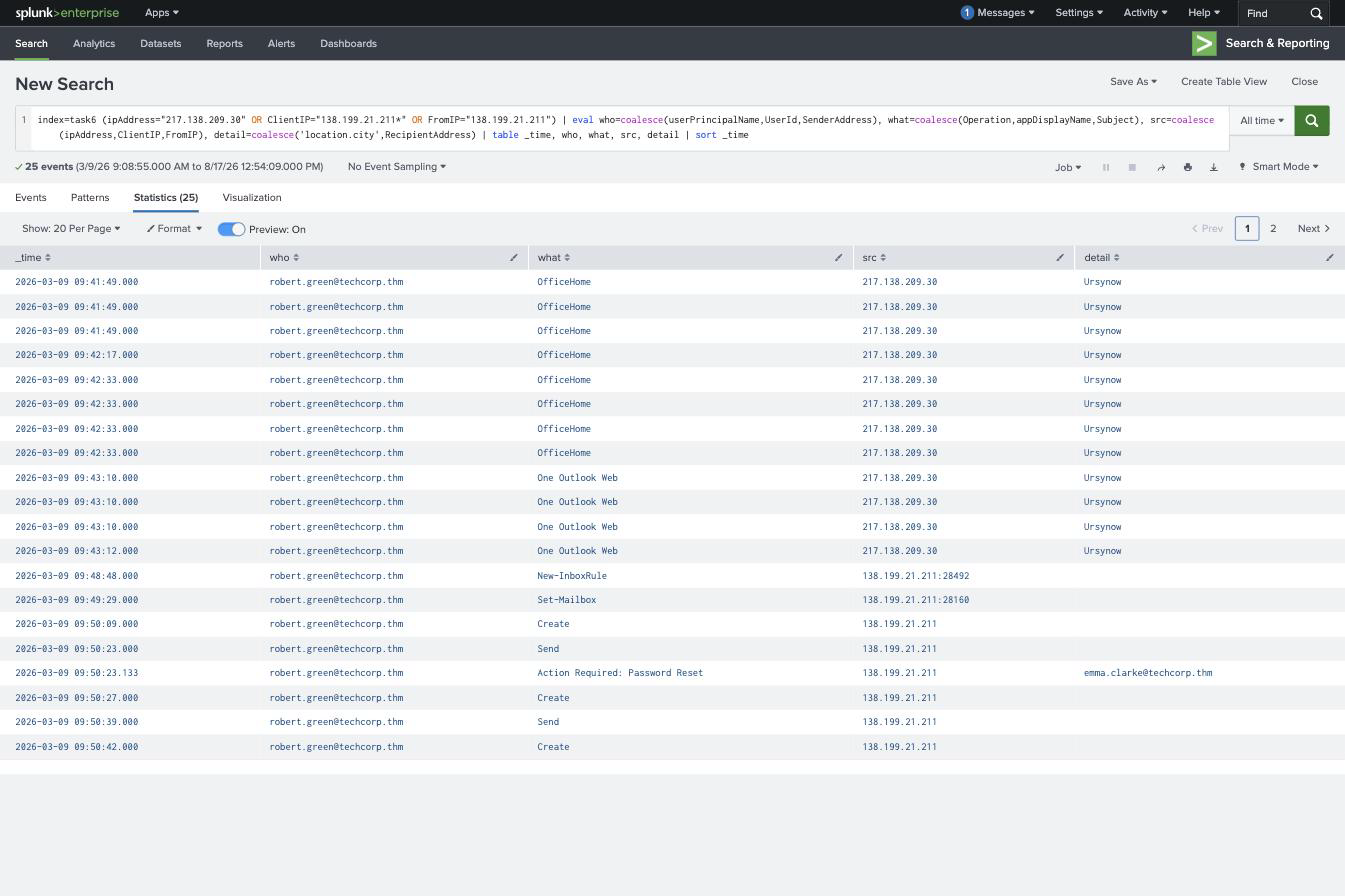Toggle the Preview switch off
The height and width of the screenshot is (896, 1345).
[231, 229]
